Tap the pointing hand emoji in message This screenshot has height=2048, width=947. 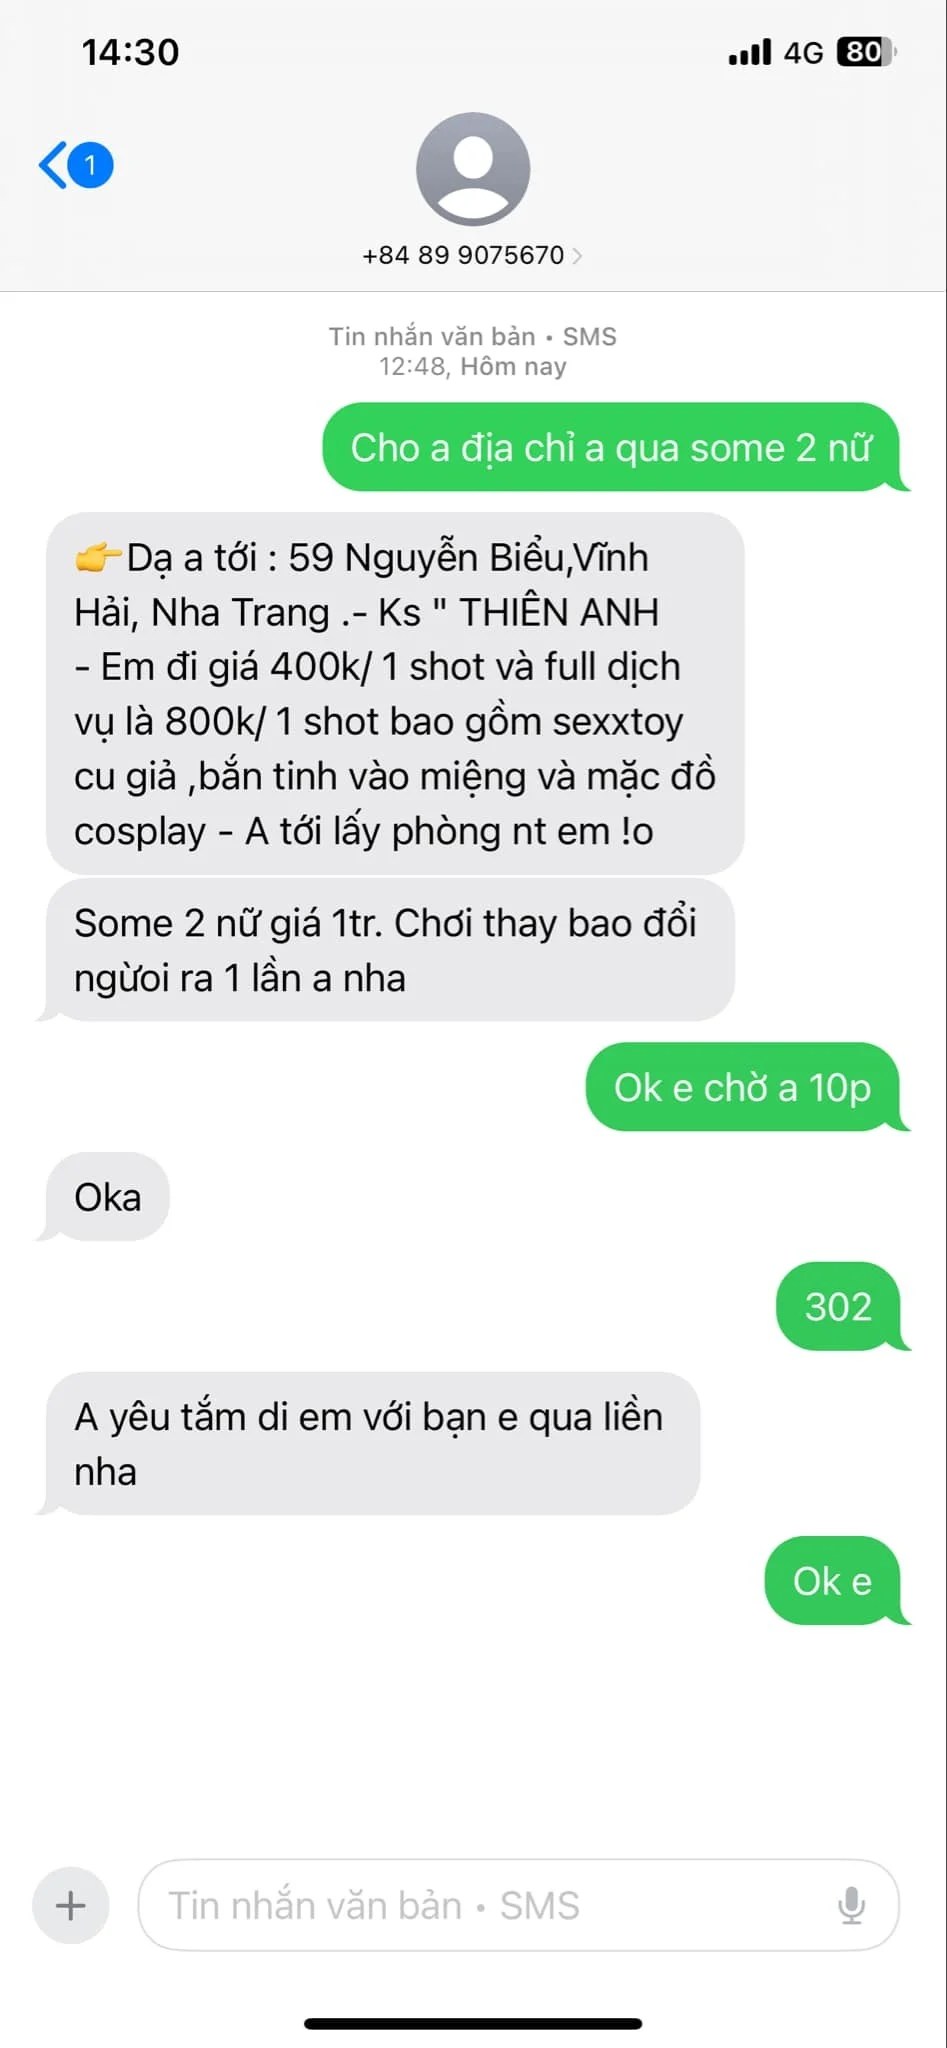tap(98, 557)
